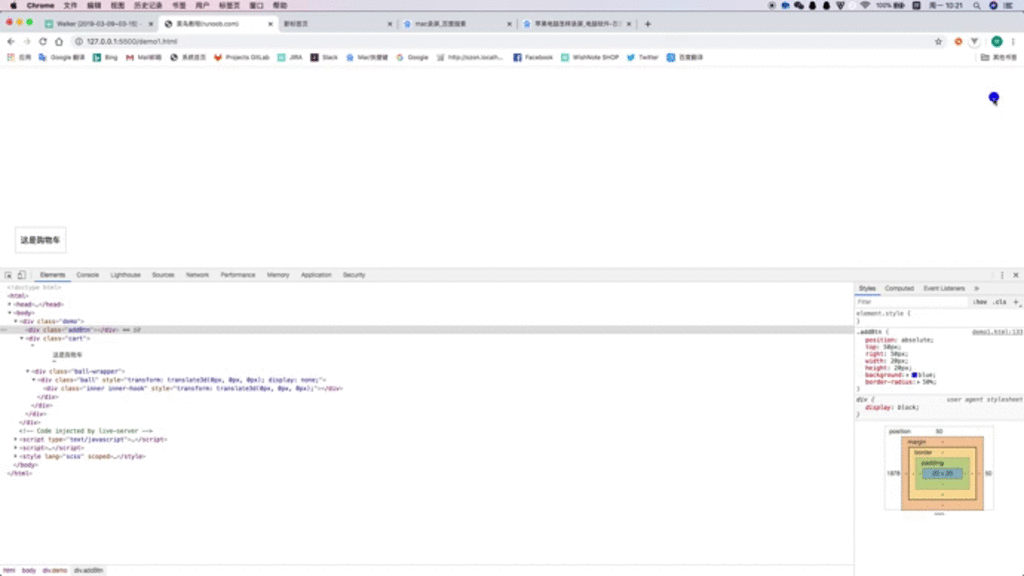The width and height of the screenshot is (1024, 576).
Task: Open the Event Listeners tab
Action: [x=944, y=289]
